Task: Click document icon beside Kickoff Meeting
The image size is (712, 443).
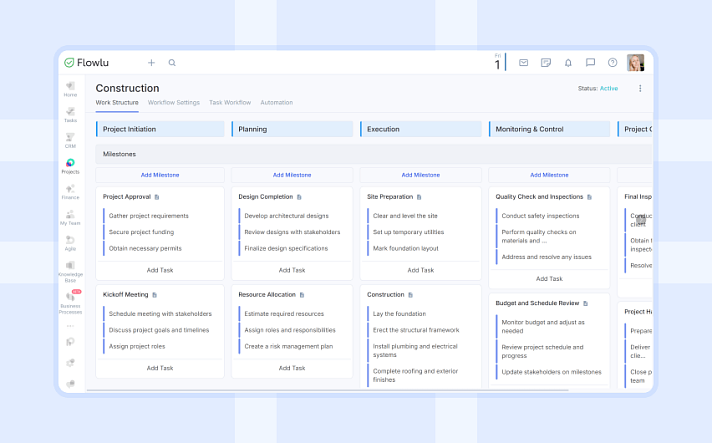Action: pyautogui.click(x=154, y=295)
